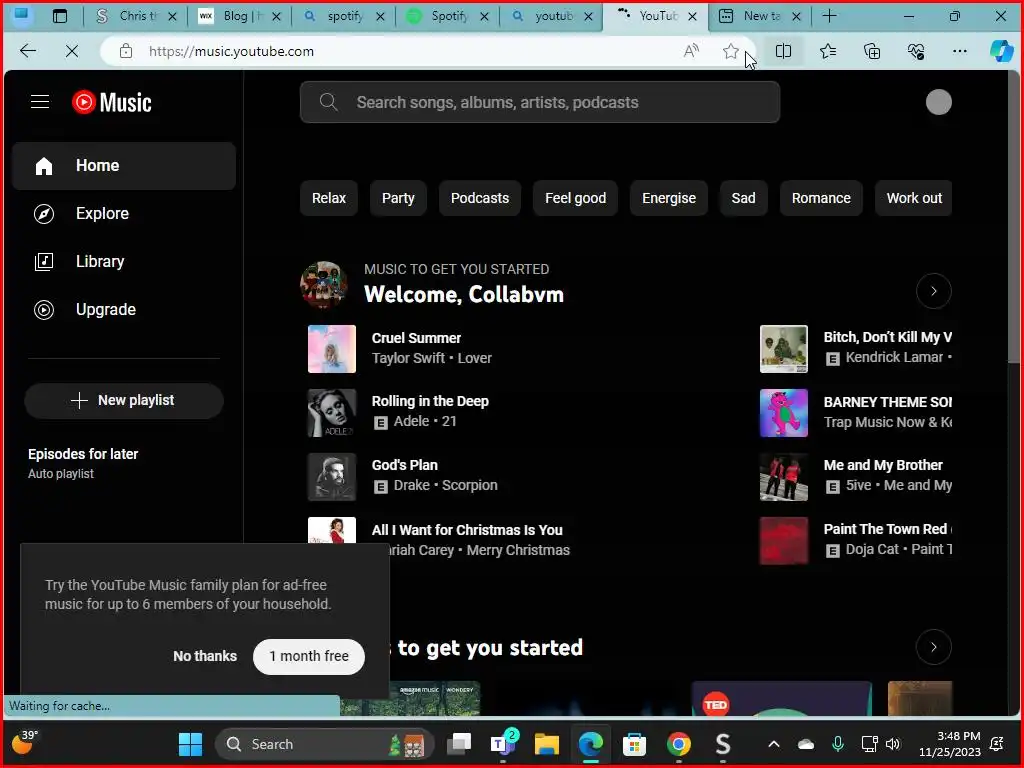Go to Home in sidebar
Viewport: 1024px width, 768px height.
(124, 166)
